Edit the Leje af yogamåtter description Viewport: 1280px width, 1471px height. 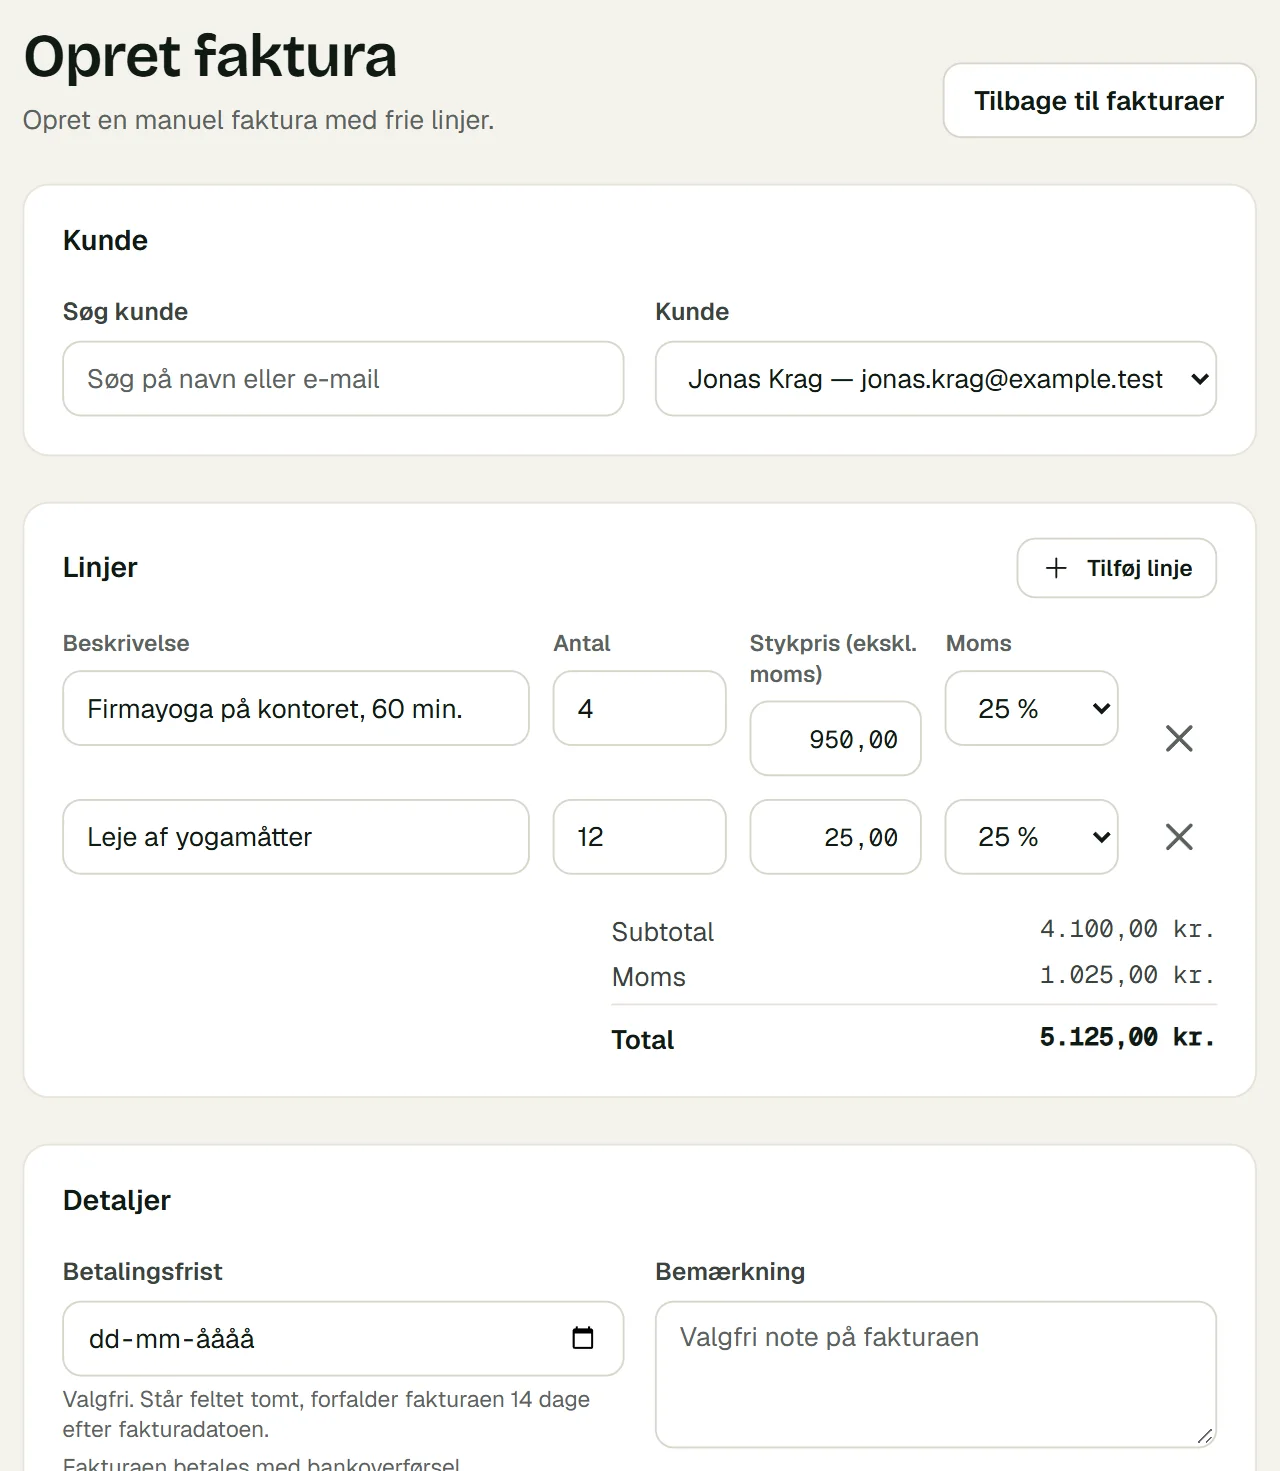coord(296,837)
